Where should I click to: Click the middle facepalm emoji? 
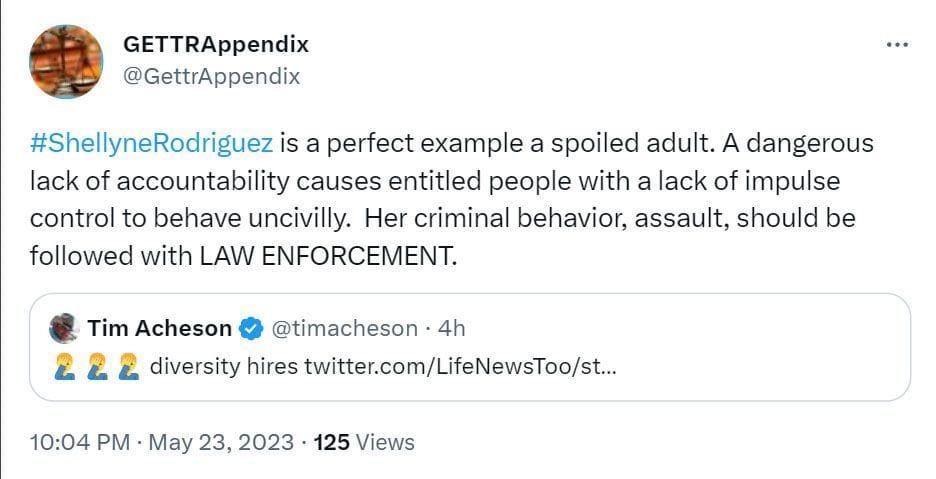point(96,366)
